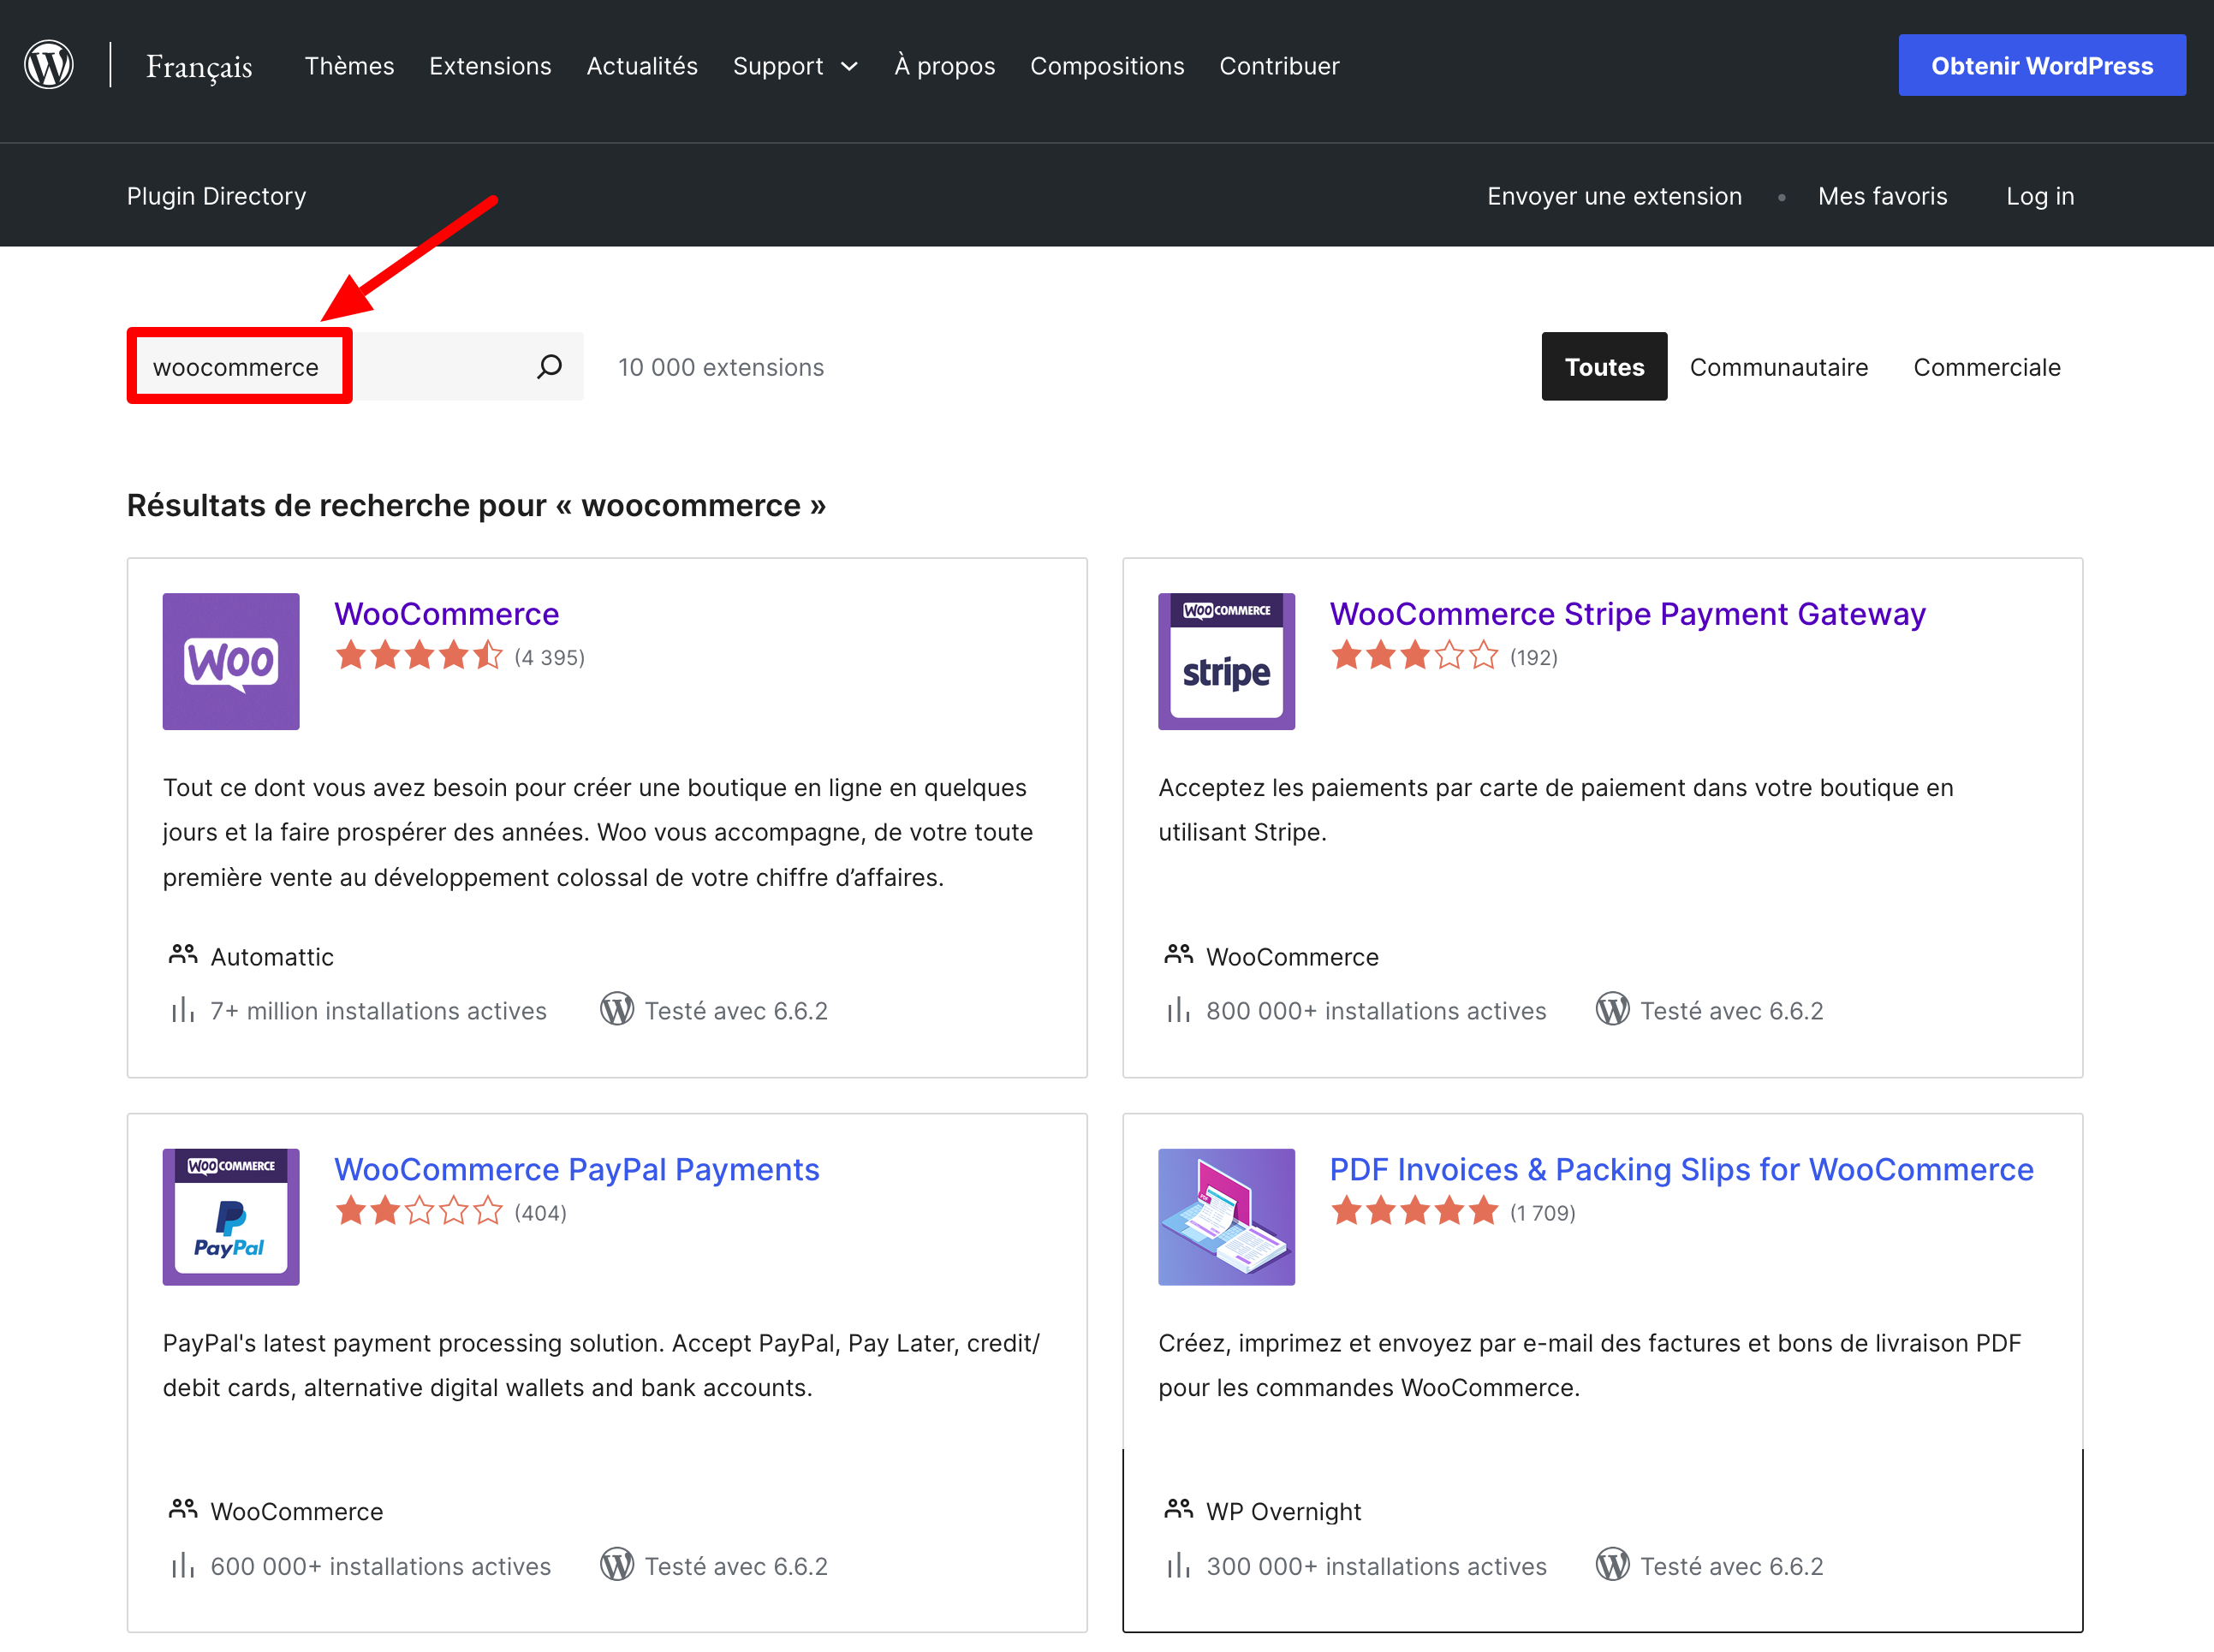Click the author icon beside Automattic
2214x1652 pixels.
click(x=183, y=955)
